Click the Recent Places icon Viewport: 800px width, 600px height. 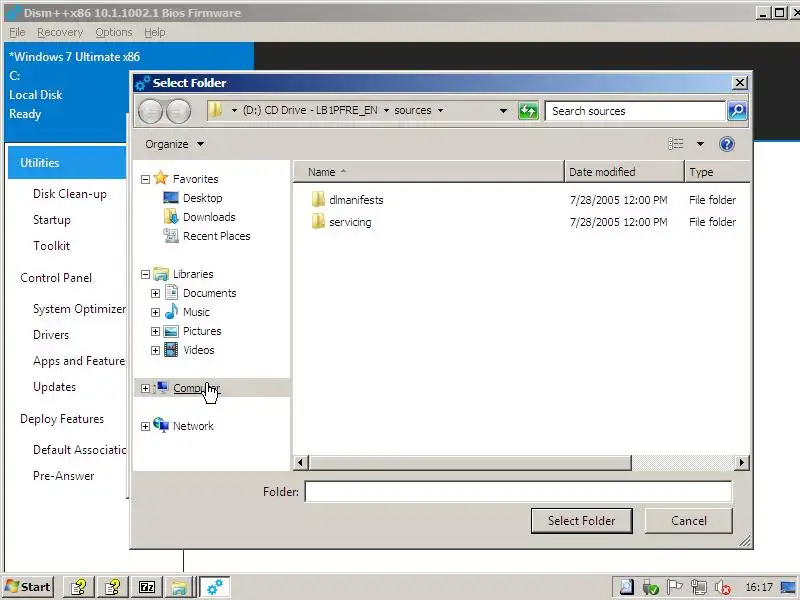[171, 236]
